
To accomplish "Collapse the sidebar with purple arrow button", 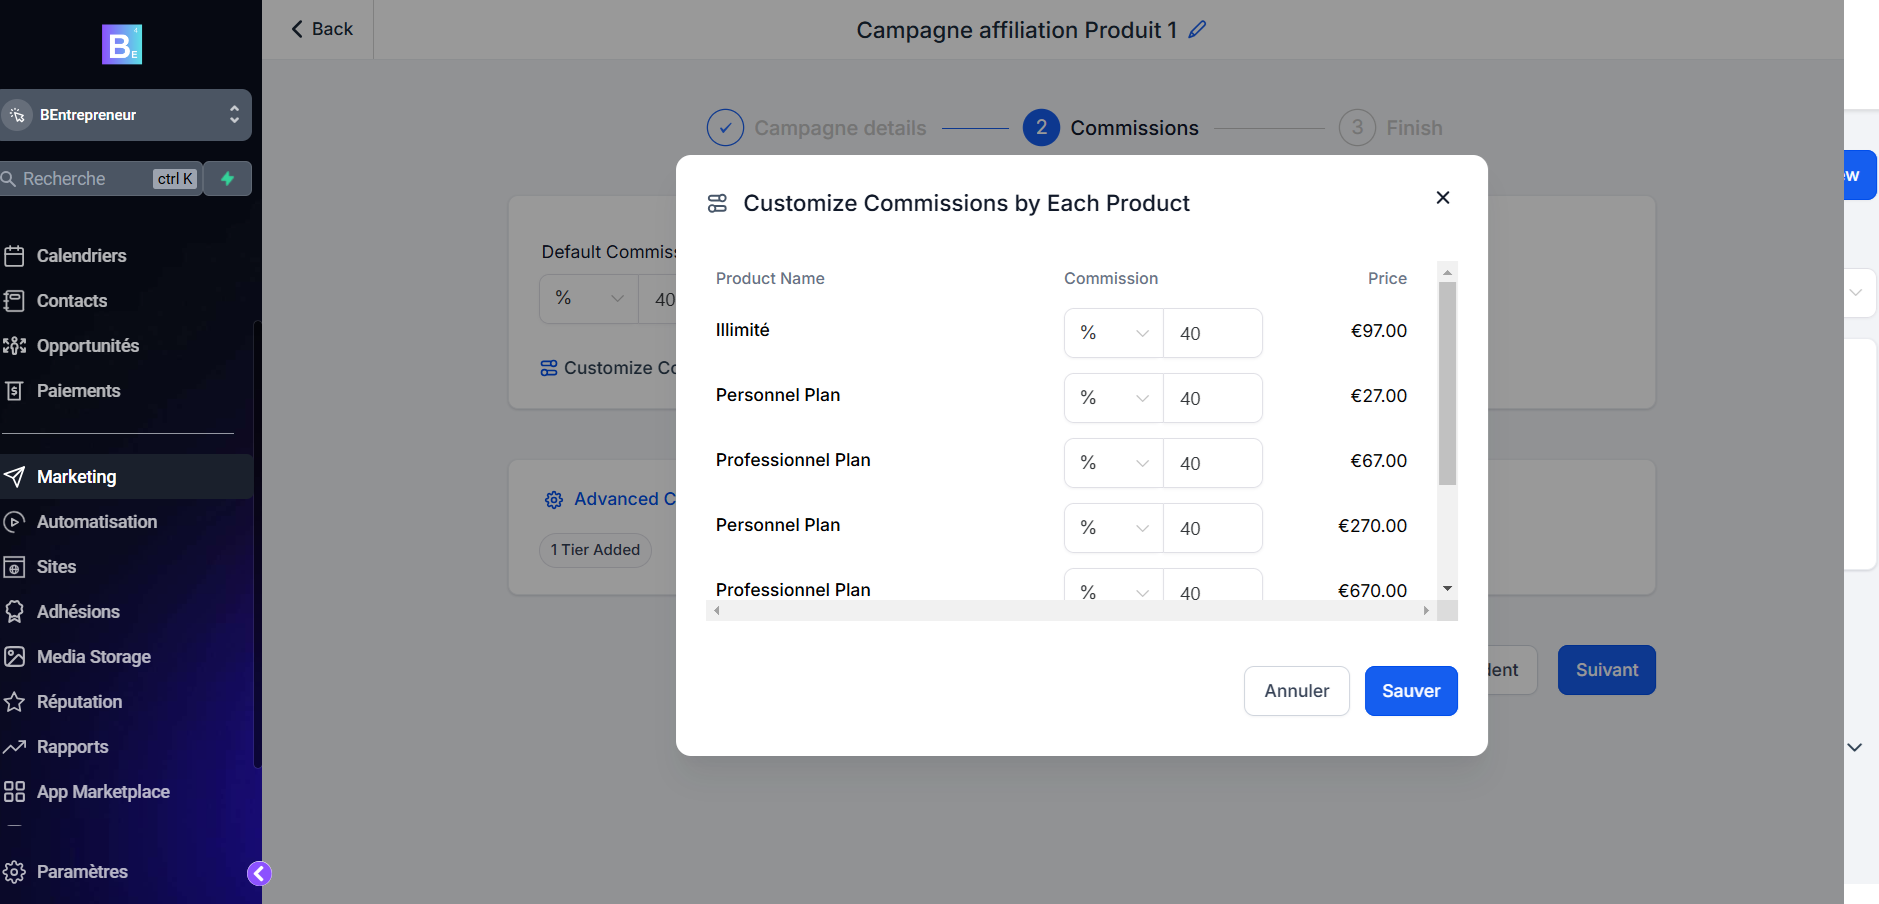I will (x=259, y=874).
